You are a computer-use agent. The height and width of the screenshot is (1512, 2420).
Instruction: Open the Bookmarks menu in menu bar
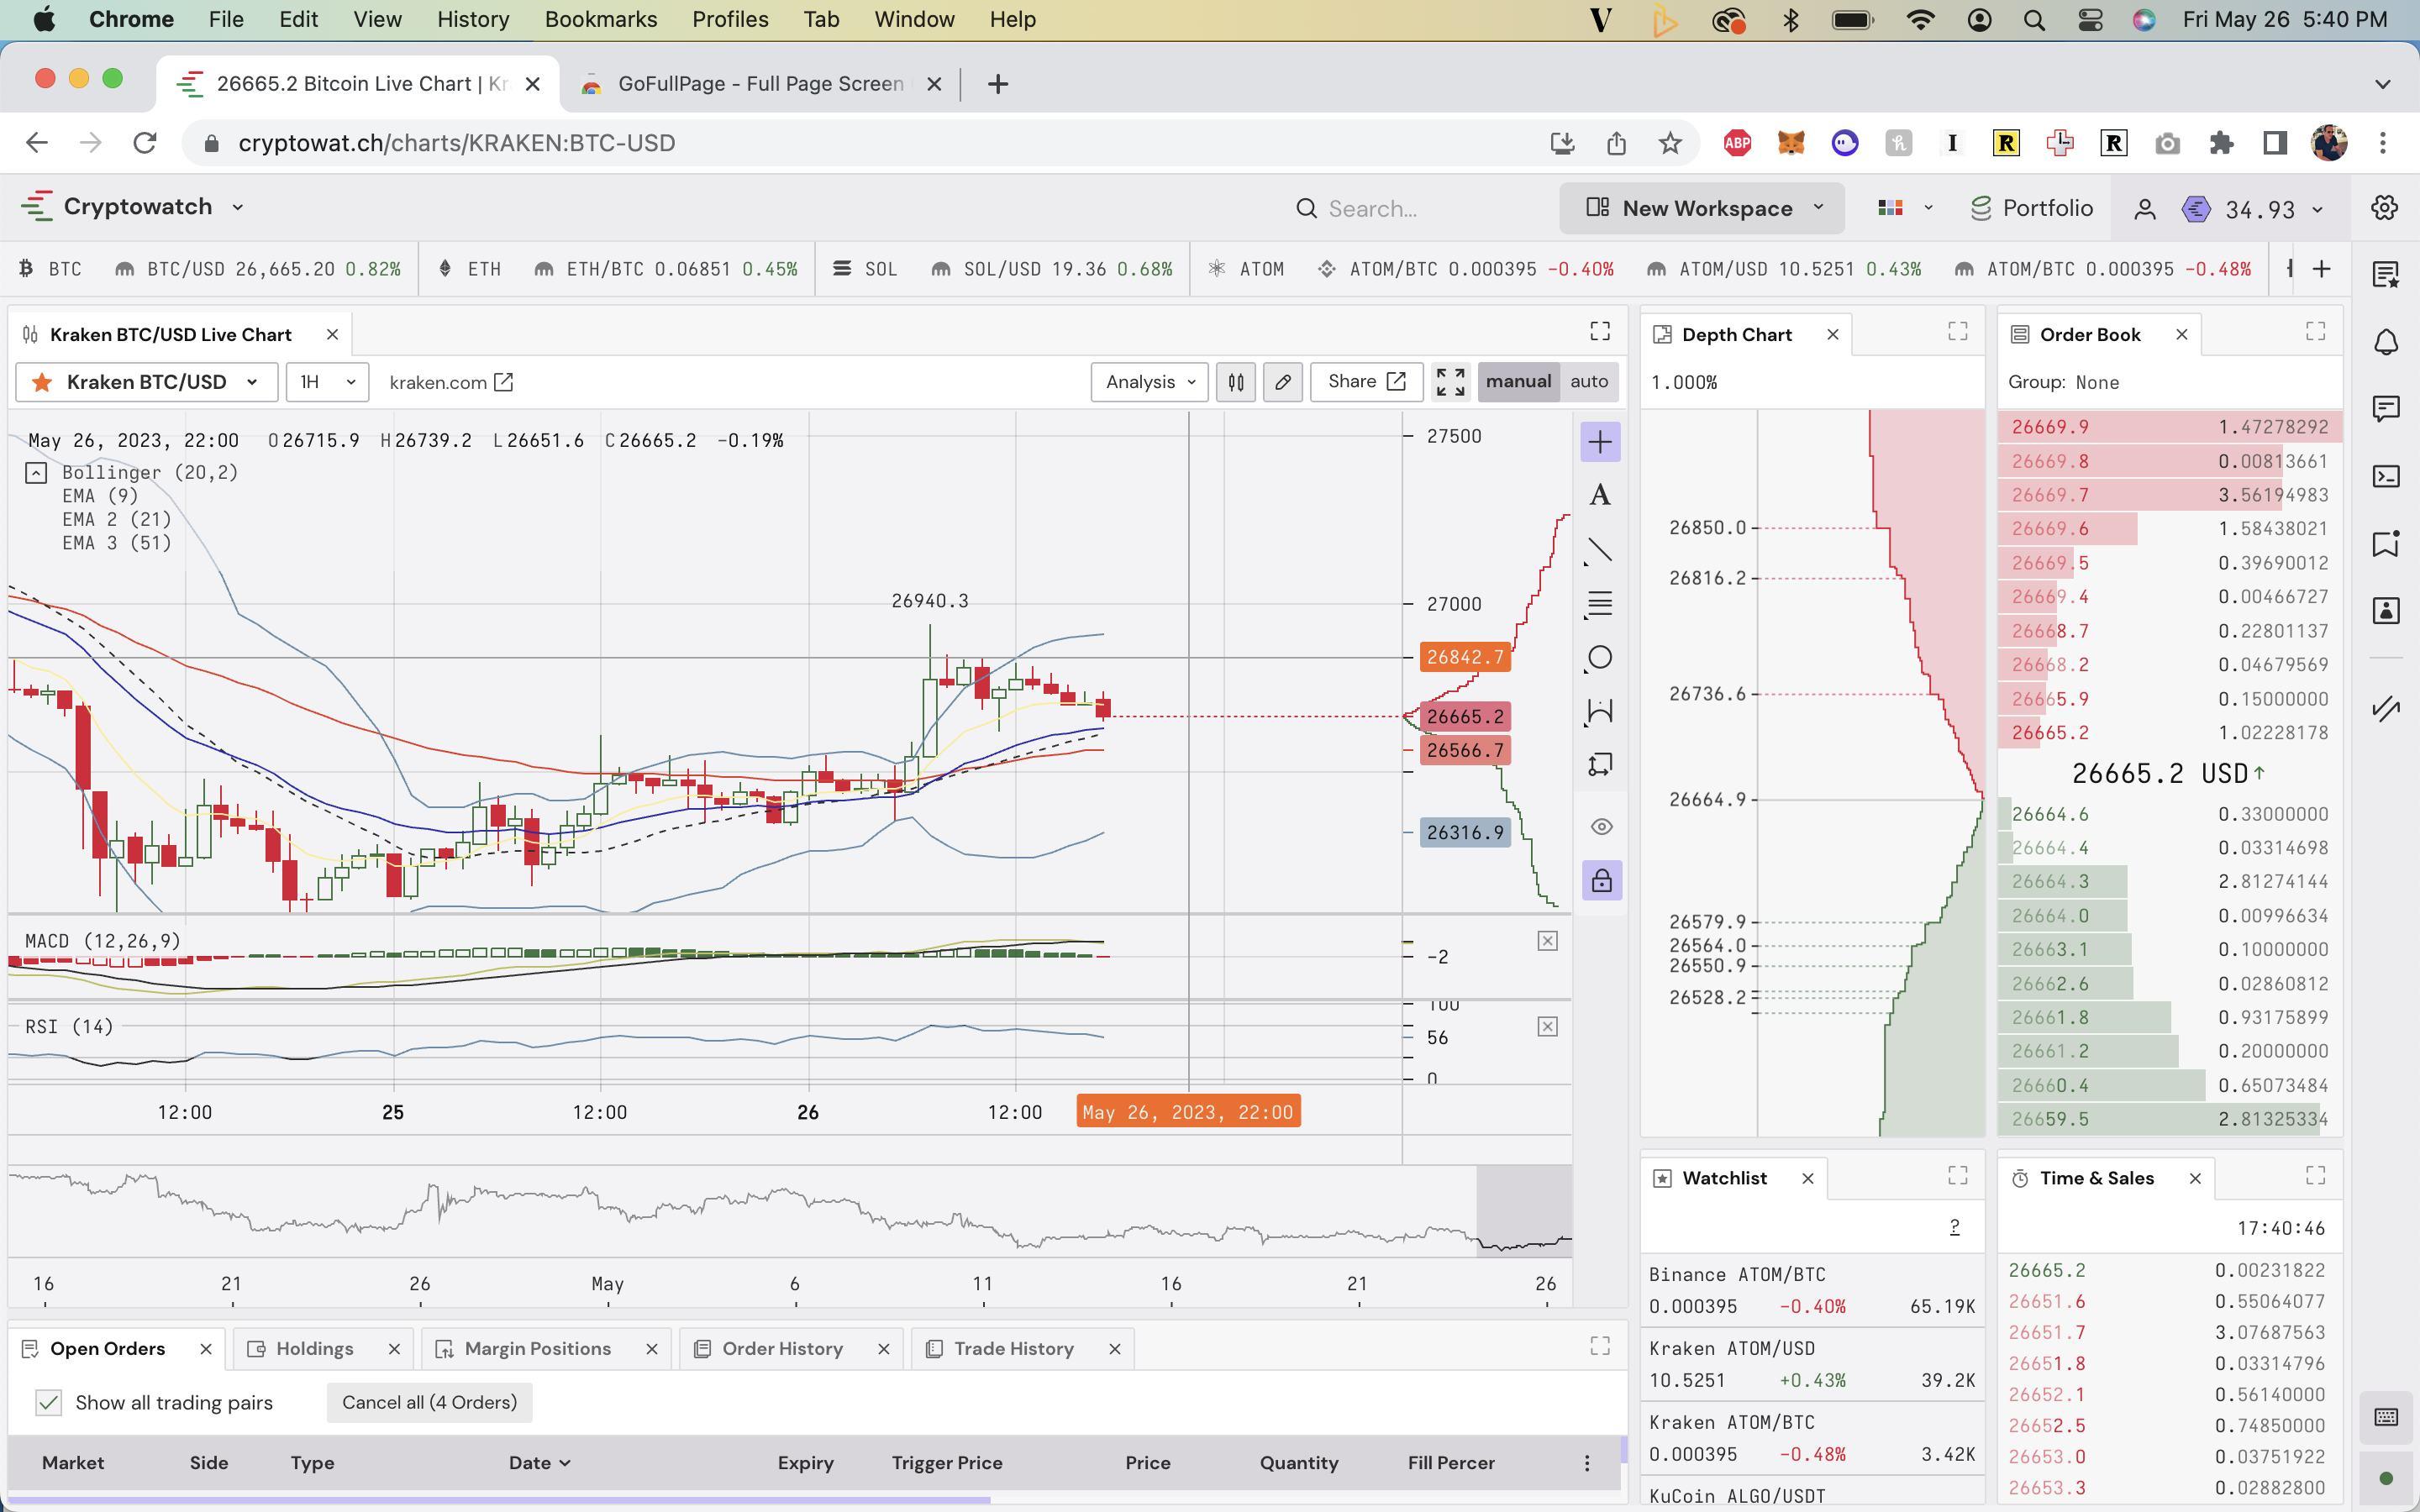click(600, 19)
